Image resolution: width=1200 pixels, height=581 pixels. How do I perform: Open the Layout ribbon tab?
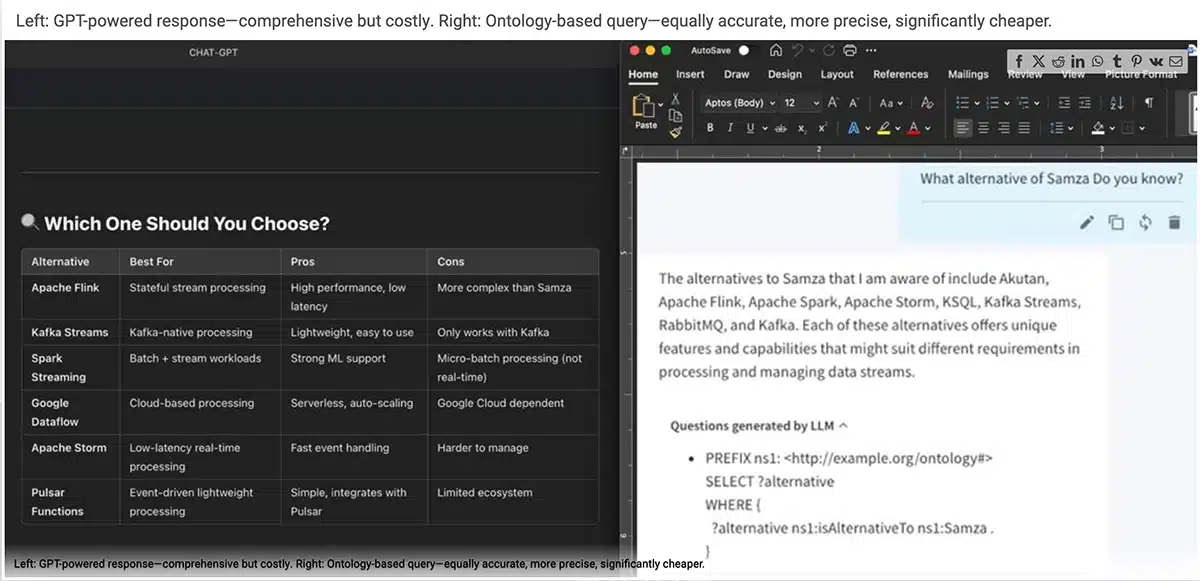837,74
